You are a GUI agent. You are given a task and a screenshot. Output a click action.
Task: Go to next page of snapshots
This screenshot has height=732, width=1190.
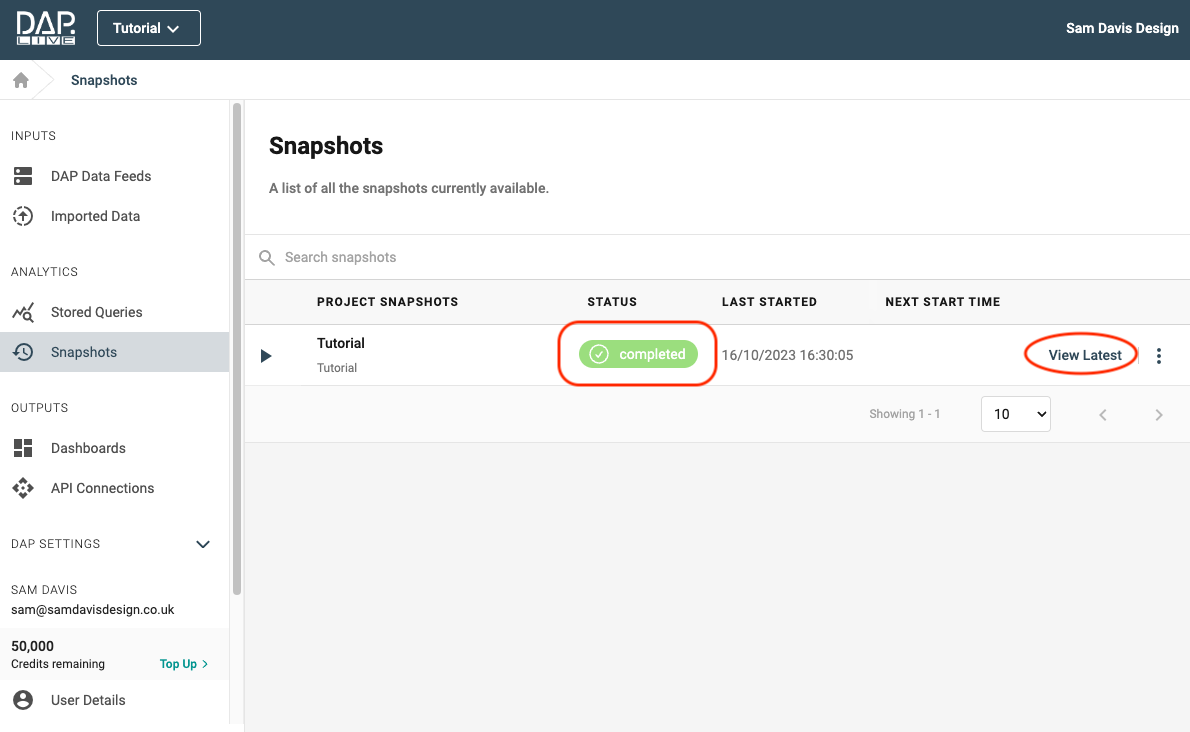(1159, 415)
